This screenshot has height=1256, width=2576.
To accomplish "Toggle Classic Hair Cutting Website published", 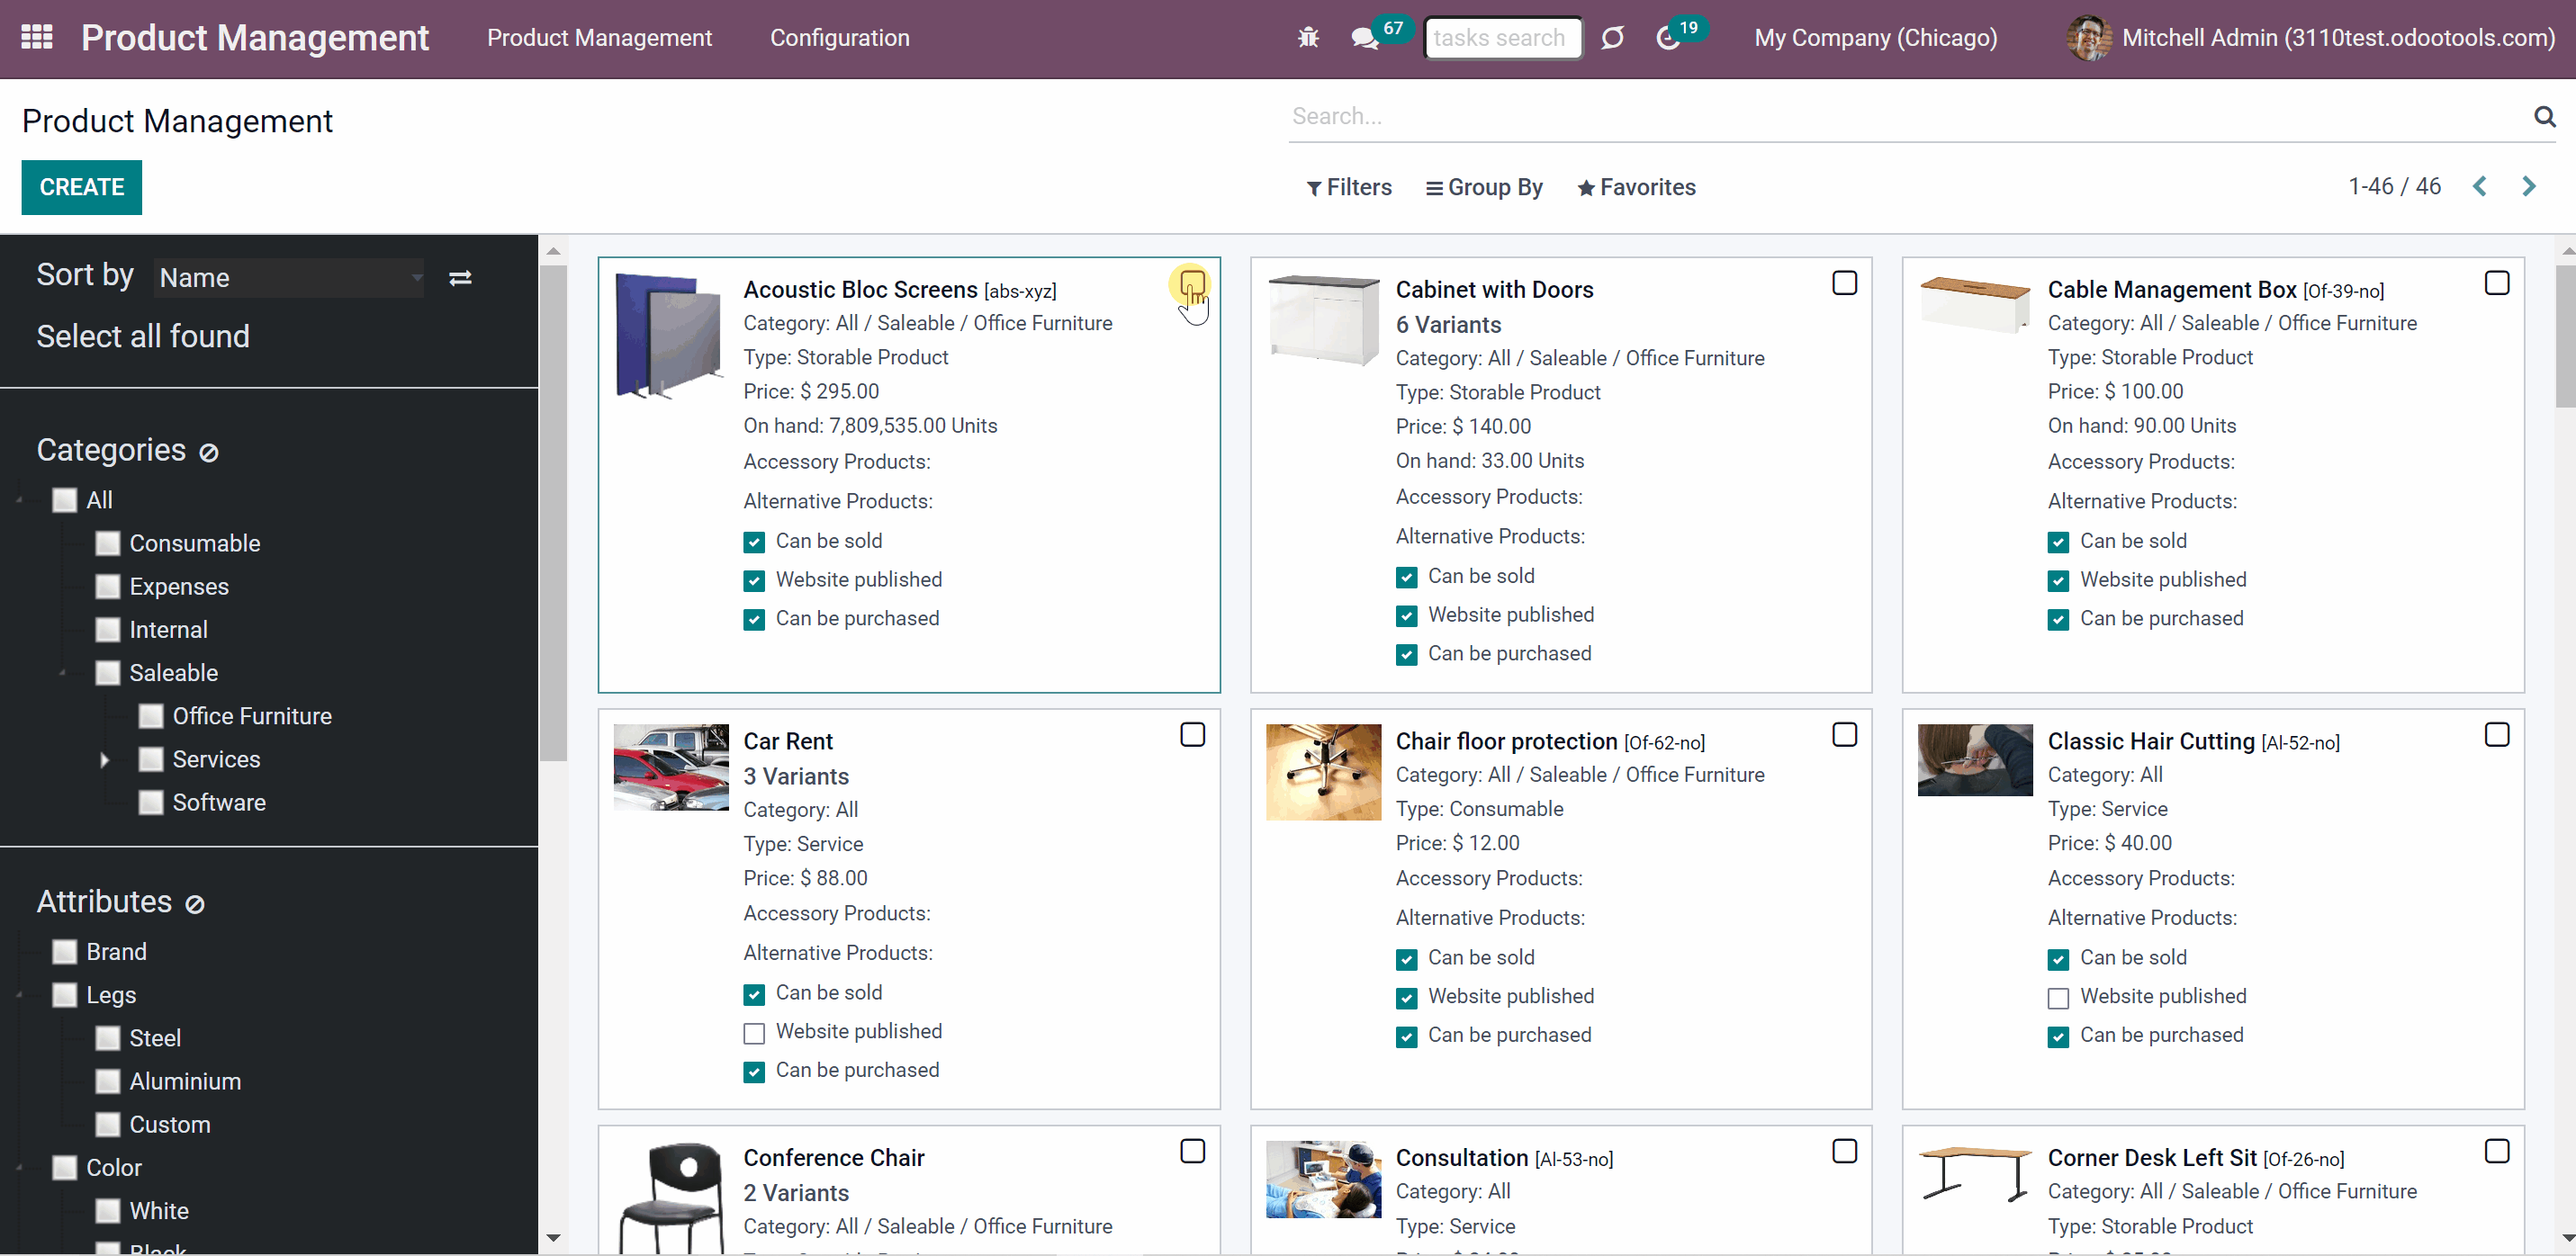I will pyautogui.click(x=2058, y=998).
